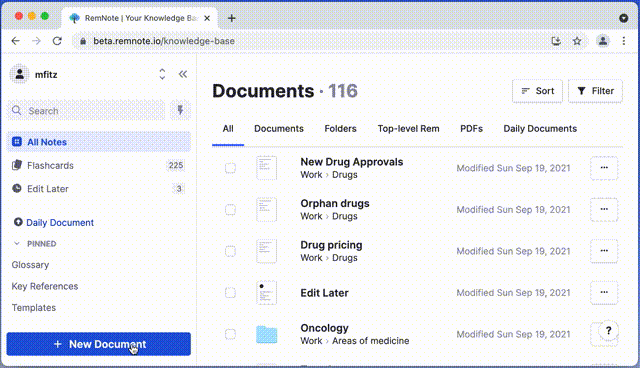640x368 pixels.
Task: Open Flashcards in the sidebar
Action: (99, 165)
